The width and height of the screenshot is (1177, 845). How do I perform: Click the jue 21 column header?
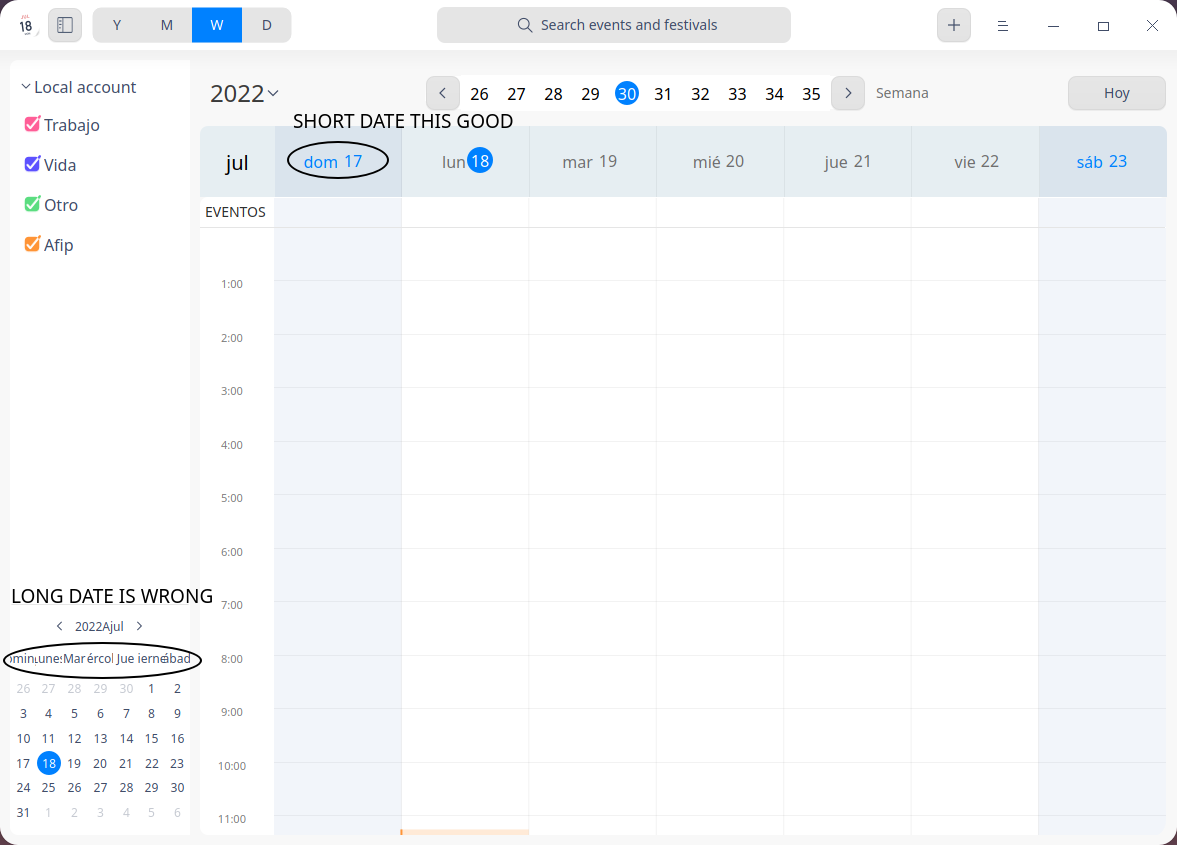[847, 161]
